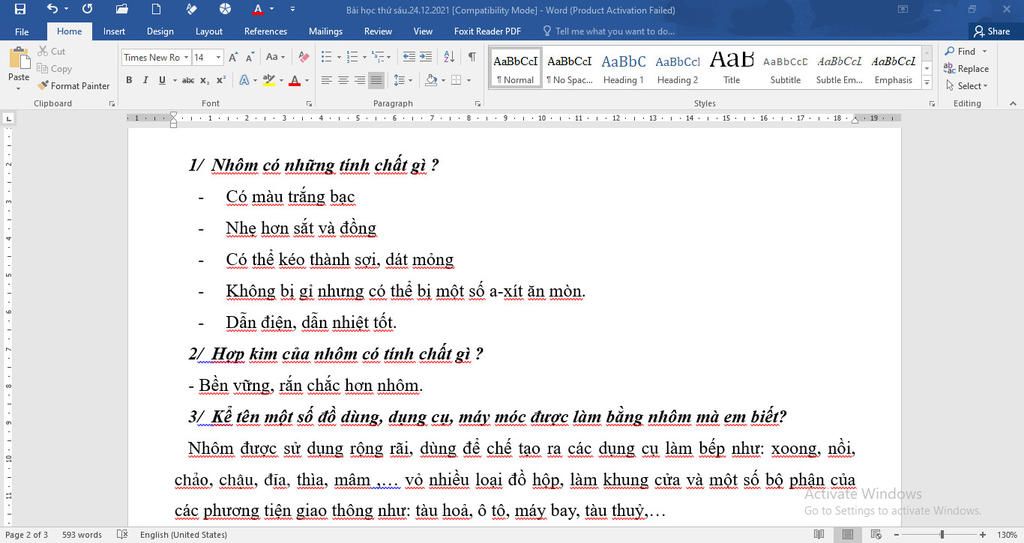Switch to the Layout tab

point(209,31)
